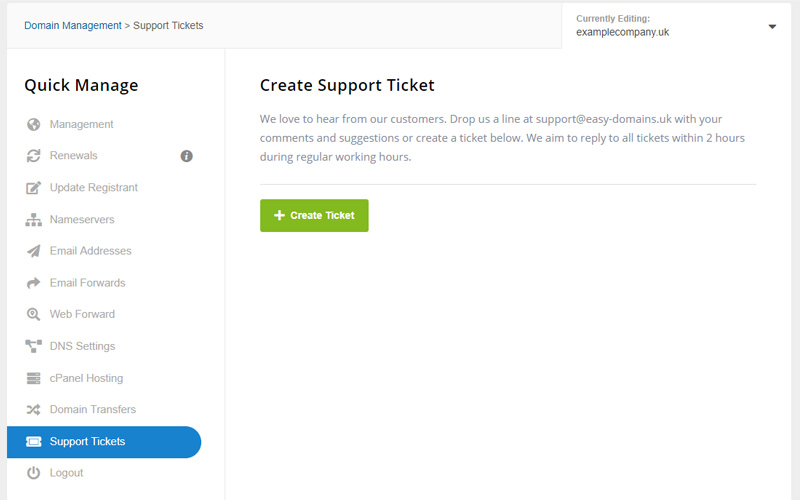Click the cPanel Hosting server icon
The height and width of the screenshot is (500, 800).
click(33, 378)
